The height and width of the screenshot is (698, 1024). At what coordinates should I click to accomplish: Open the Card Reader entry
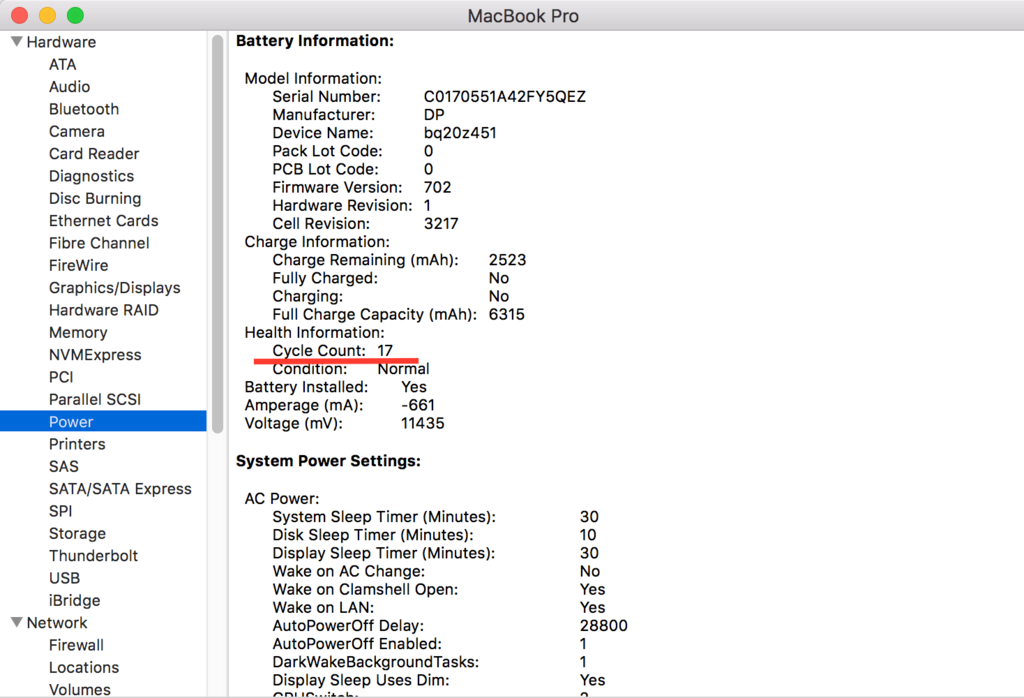click(94, 153)
